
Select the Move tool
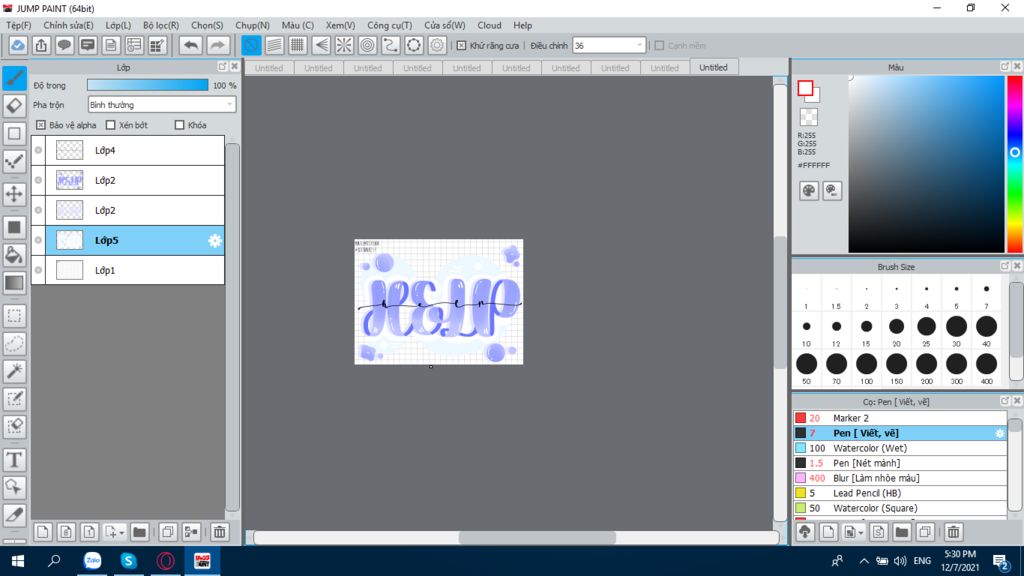point(14,194)
